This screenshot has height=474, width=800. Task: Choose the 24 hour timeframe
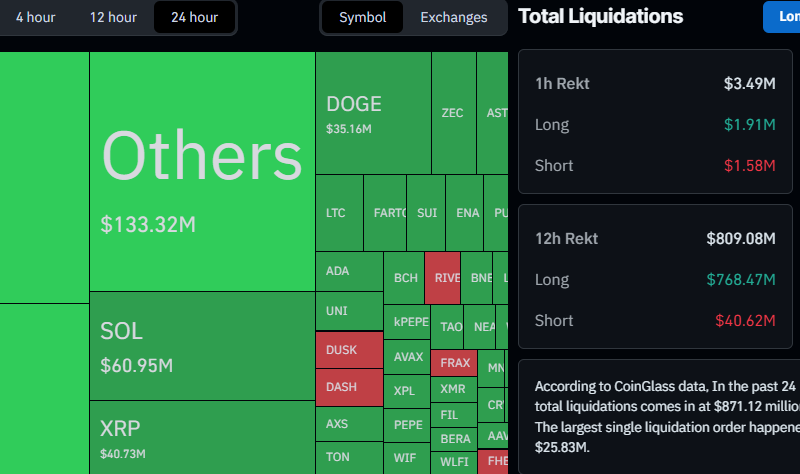coord(194,17)
